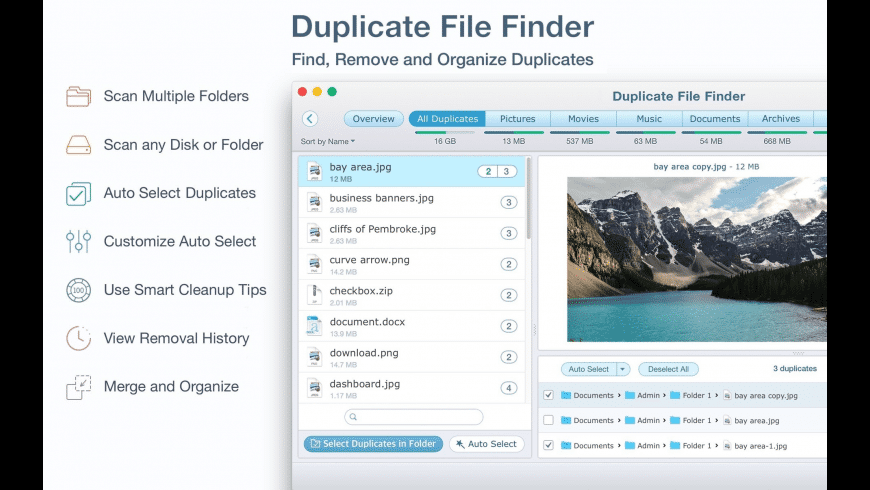870x490 pixels.
Task: Click file icon of business banners.jpg
Action: (x=315, y=203)
